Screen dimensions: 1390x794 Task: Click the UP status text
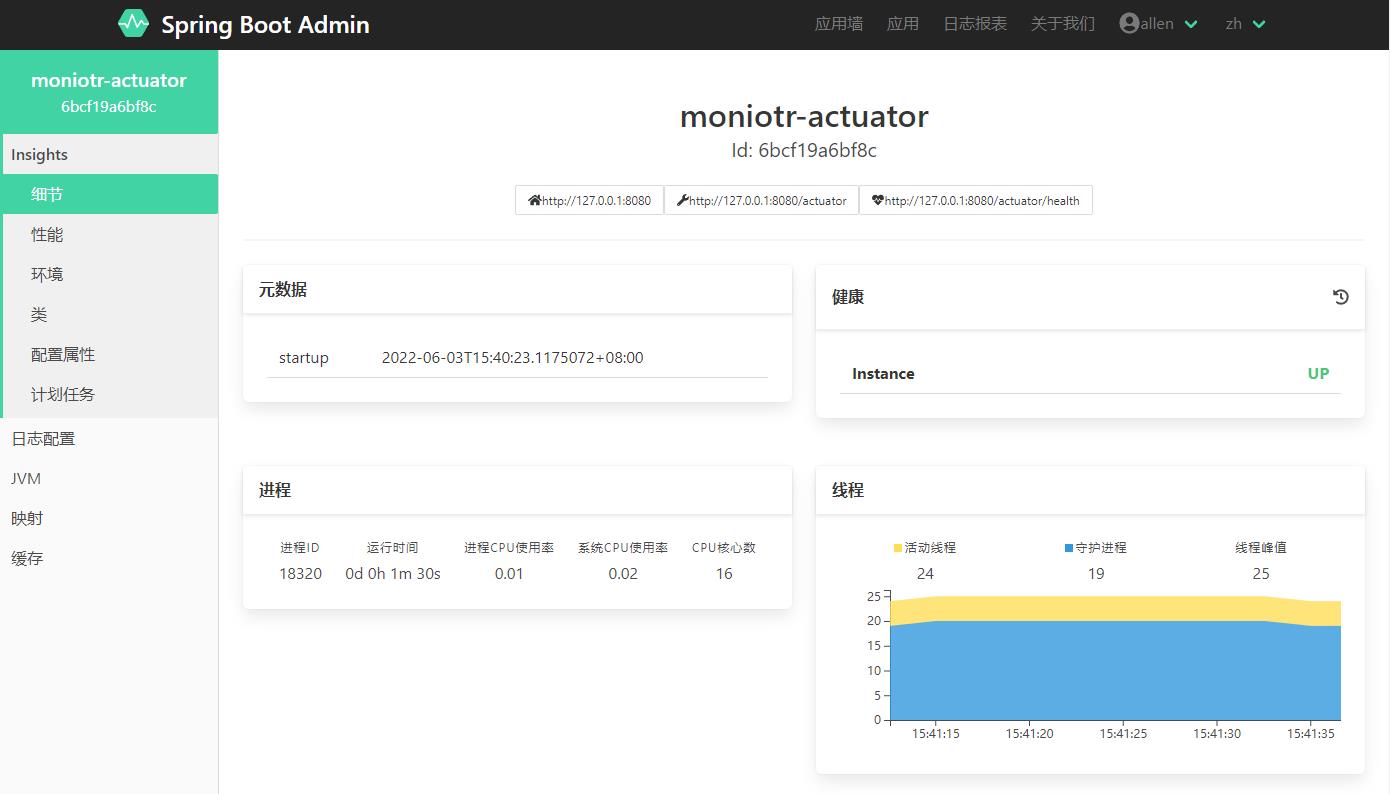tap(1318, 373)
